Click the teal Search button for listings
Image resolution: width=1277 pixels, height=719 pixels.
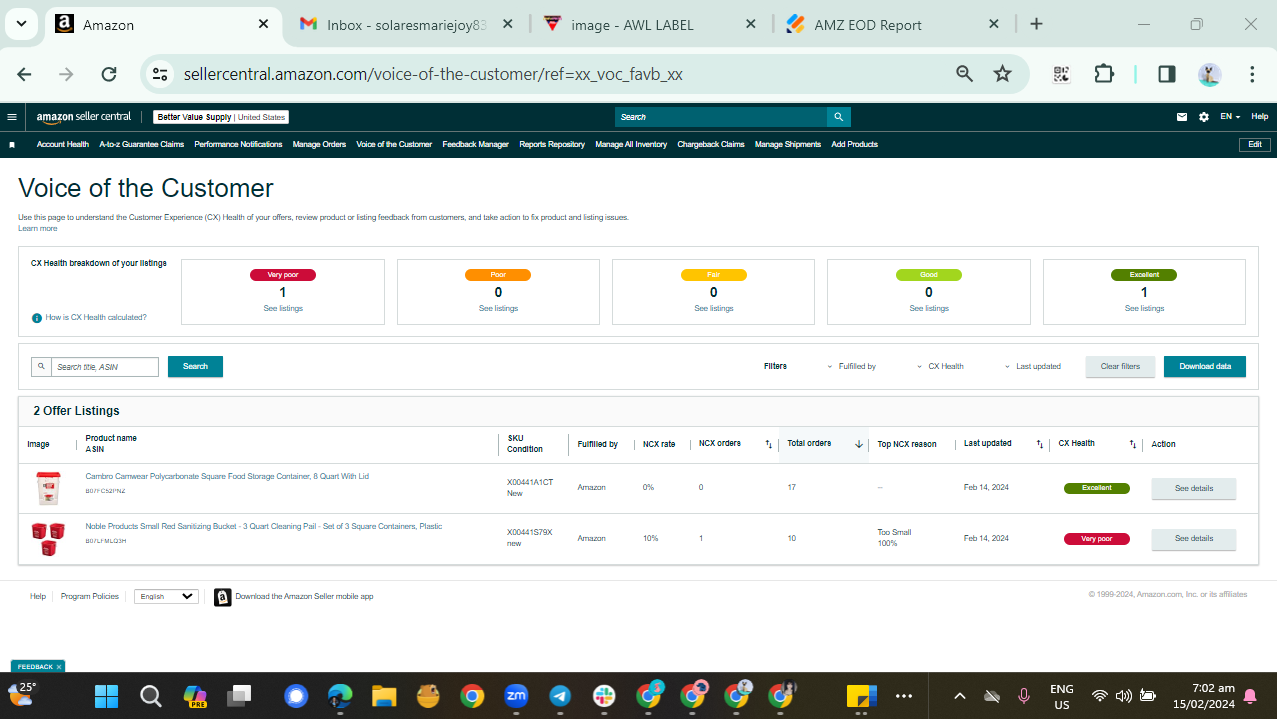click(195, 367)
